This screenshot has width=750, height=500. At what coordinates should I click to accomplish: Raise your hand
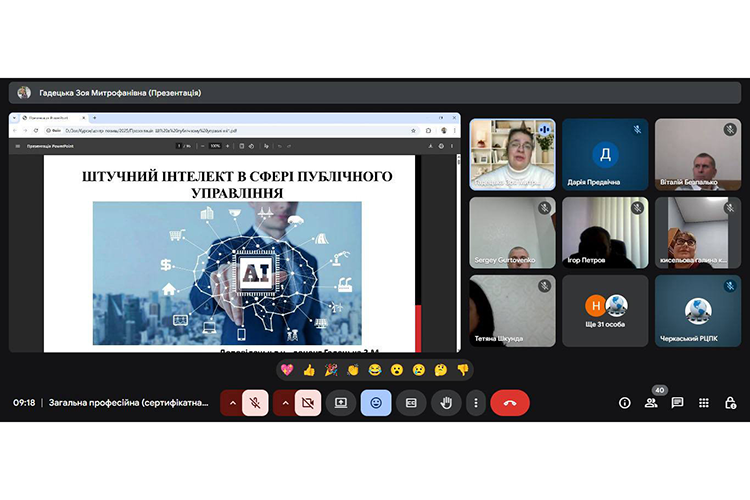point(446,402)
